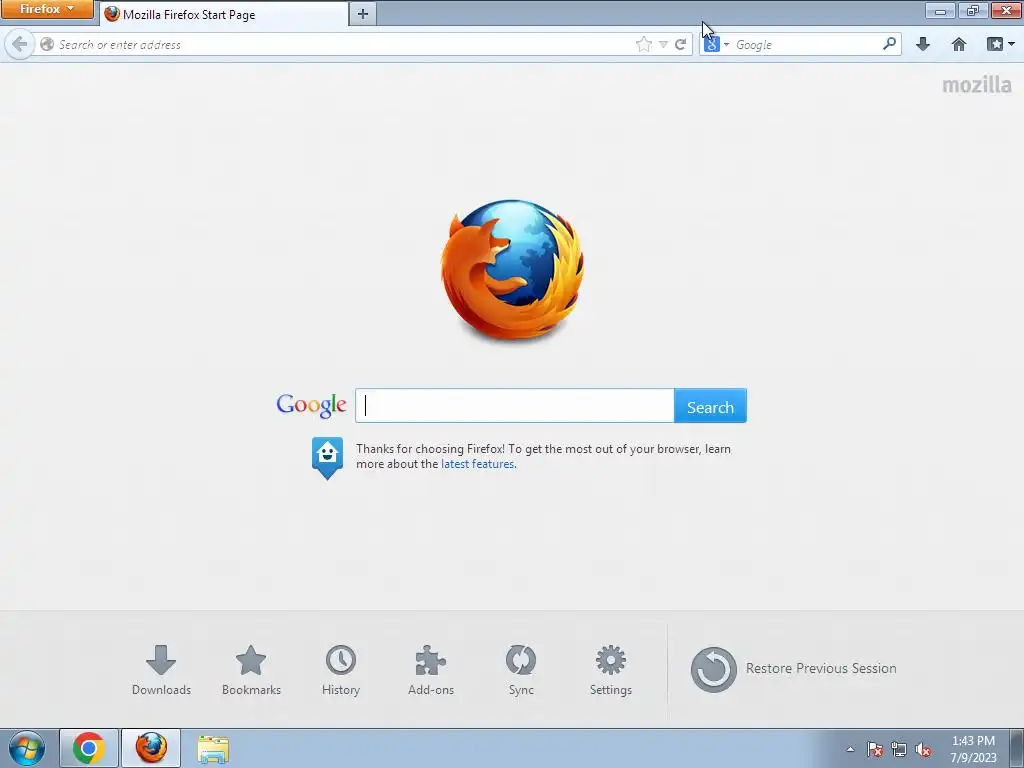The image size is (1024, 768).
Task: Focus the main Google search text field
Action: [x=515, y=406]
